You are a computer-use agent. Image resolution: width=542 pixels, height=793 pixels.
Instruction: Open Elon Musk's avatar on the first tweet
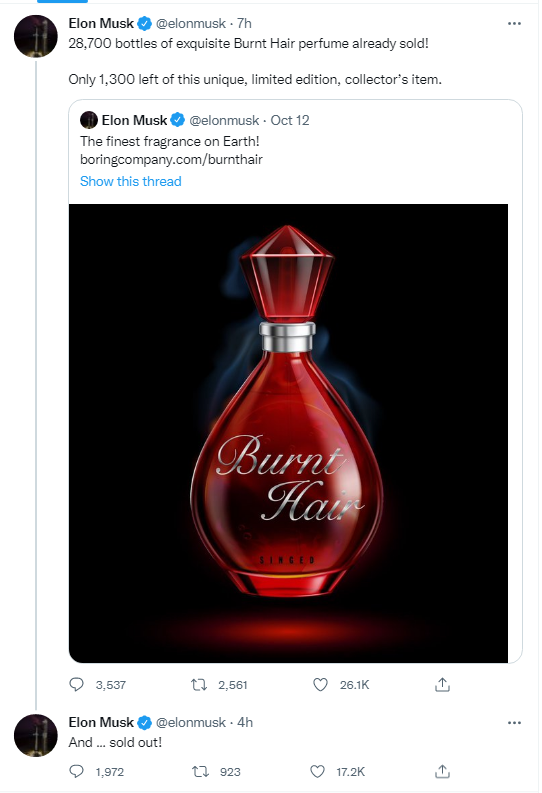[36, 36]
